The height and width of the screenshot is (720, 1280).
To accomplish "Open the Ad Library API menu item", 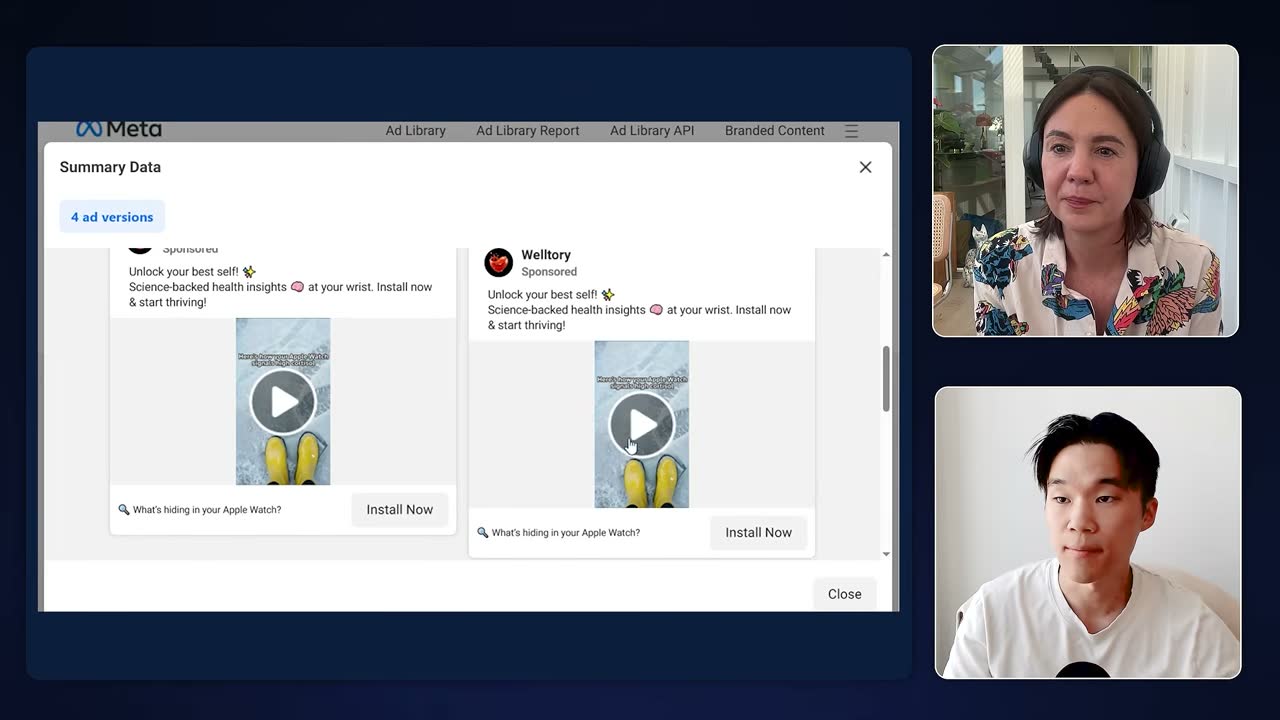I will (x=652, y=131).
